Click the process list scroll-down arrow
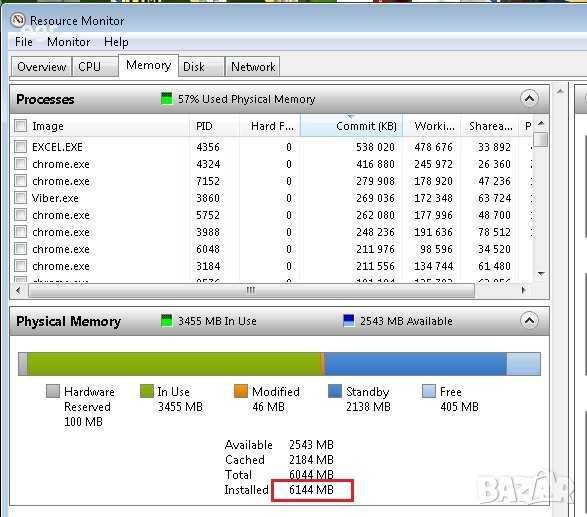 [x=541, y=274]
